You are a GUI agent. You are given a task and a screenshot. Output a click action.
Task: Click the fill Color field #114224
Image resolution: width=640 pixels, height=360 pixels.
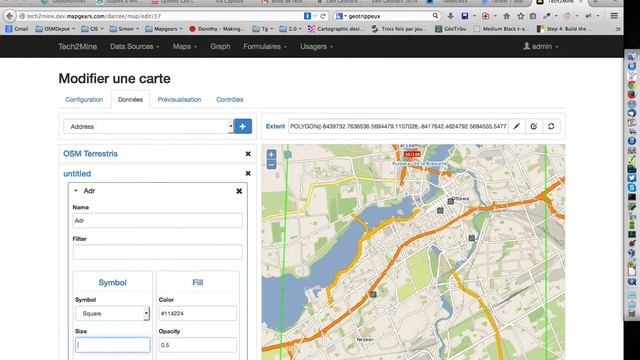198,313
